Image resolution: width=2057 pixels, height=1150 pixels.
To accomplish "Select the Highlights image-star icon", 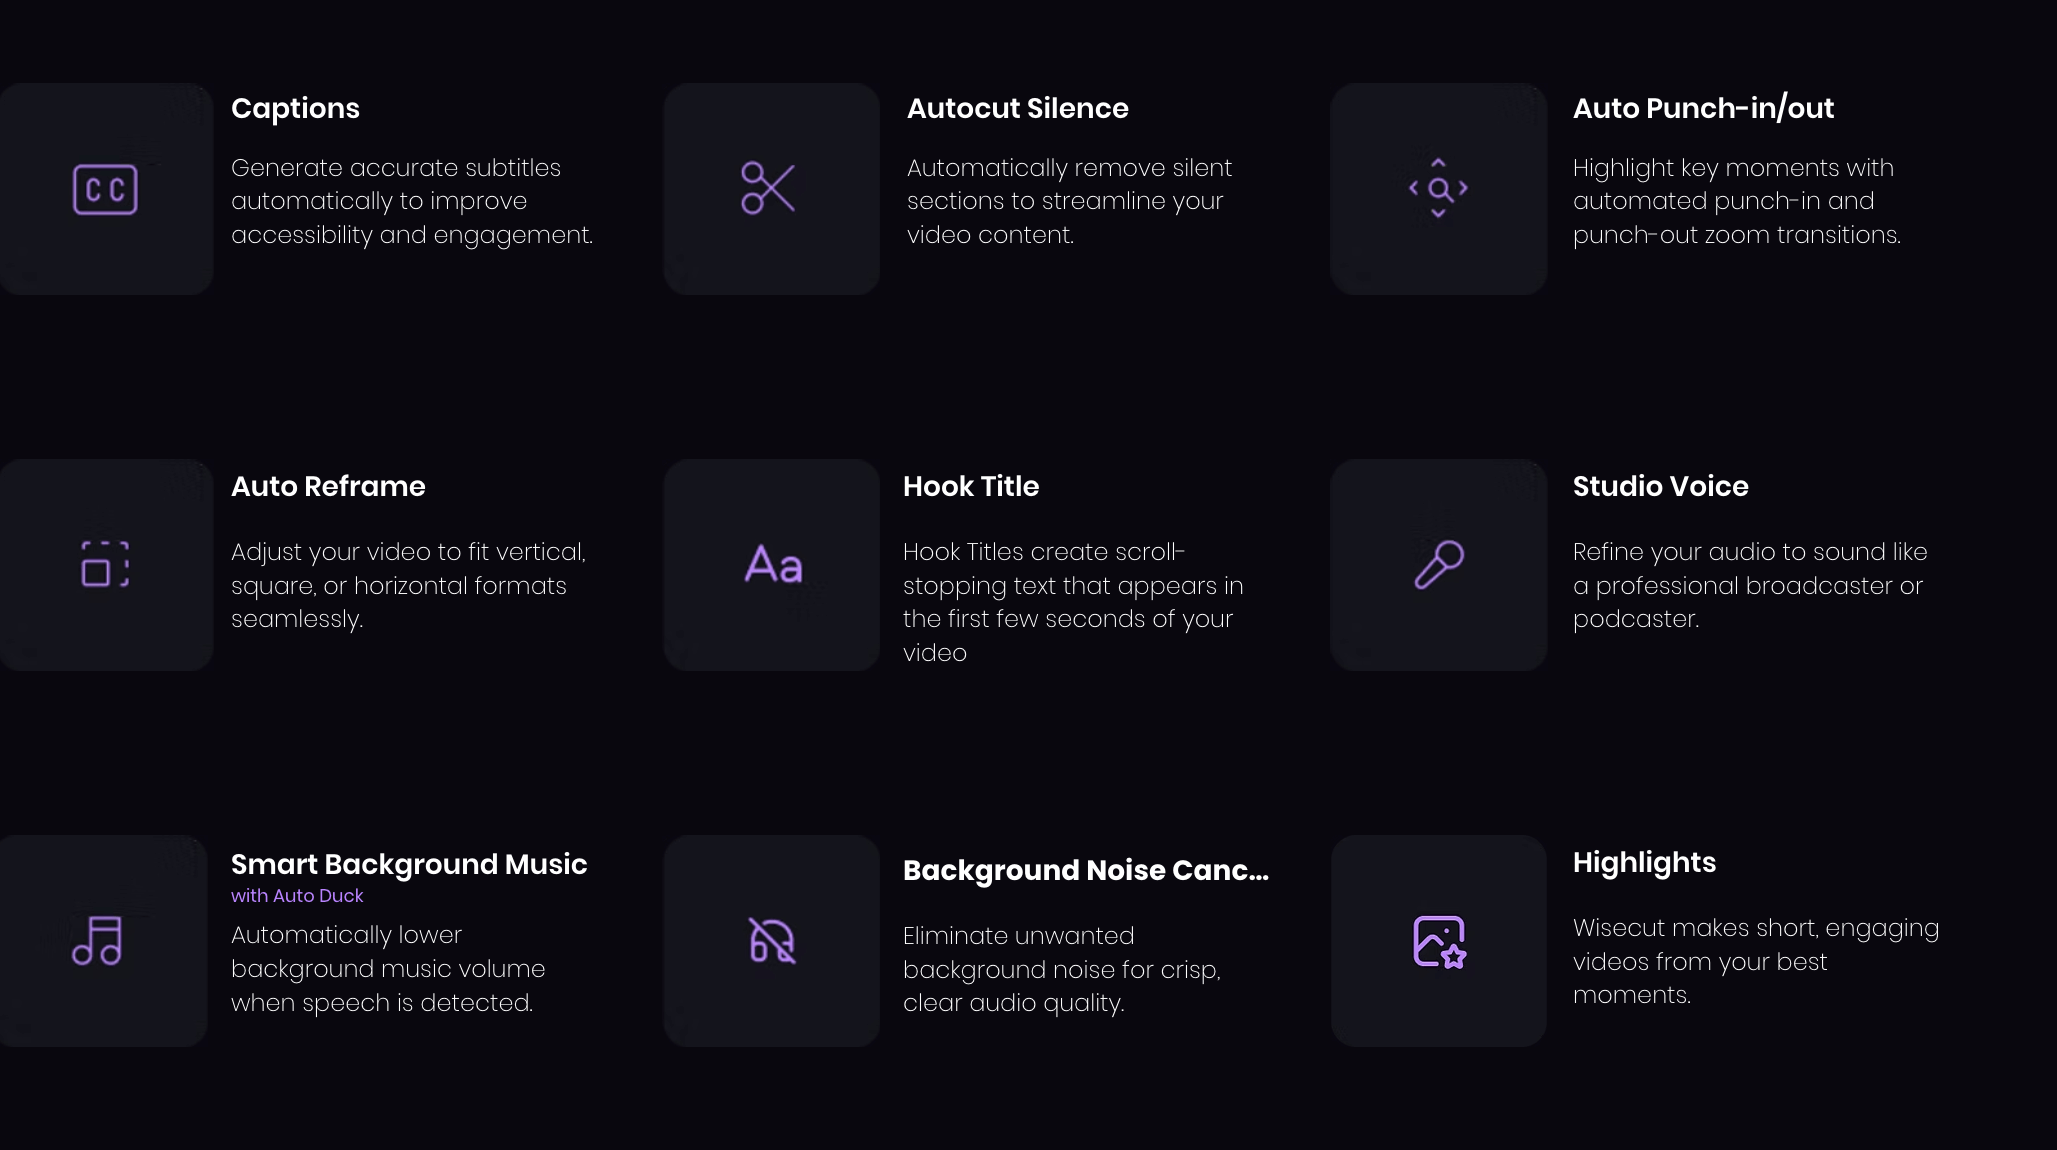I will (x=1439, y=941).
